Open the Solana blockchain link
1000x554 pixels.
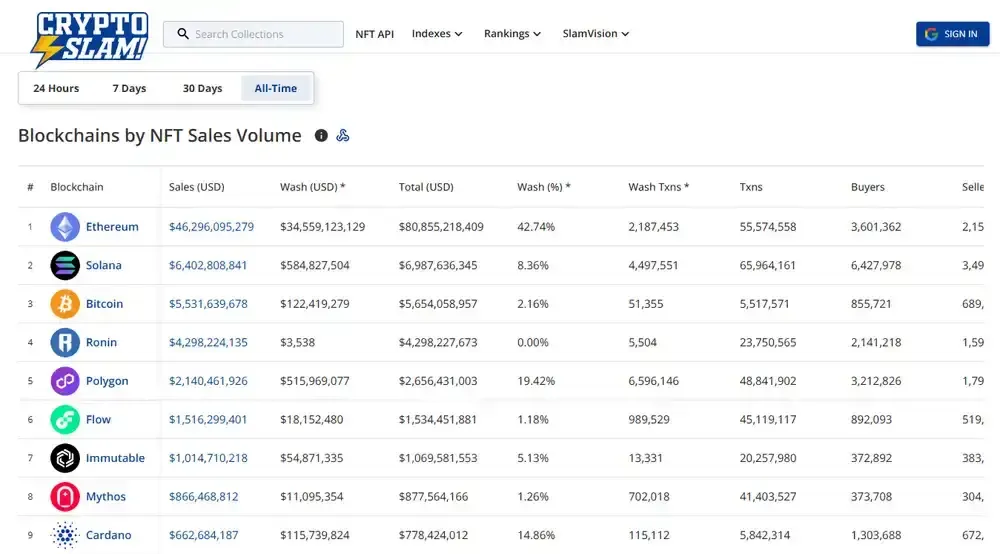tap(103, 265)
